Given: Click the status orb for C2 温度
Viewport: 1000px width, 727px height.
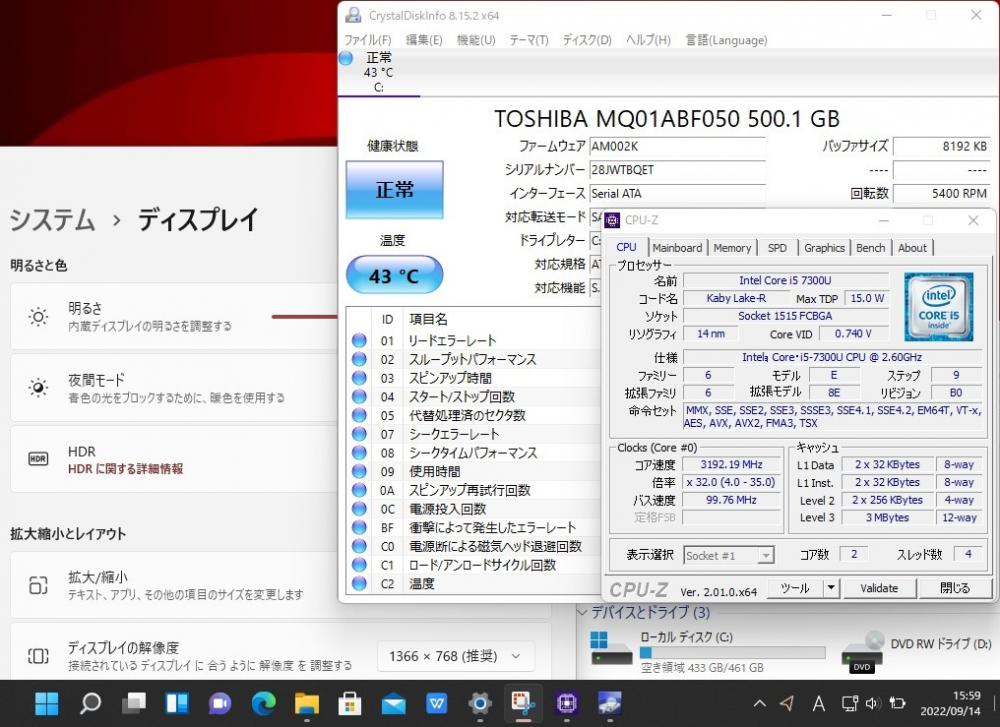Looking at the screenshot, I should (x=359, y=583).
